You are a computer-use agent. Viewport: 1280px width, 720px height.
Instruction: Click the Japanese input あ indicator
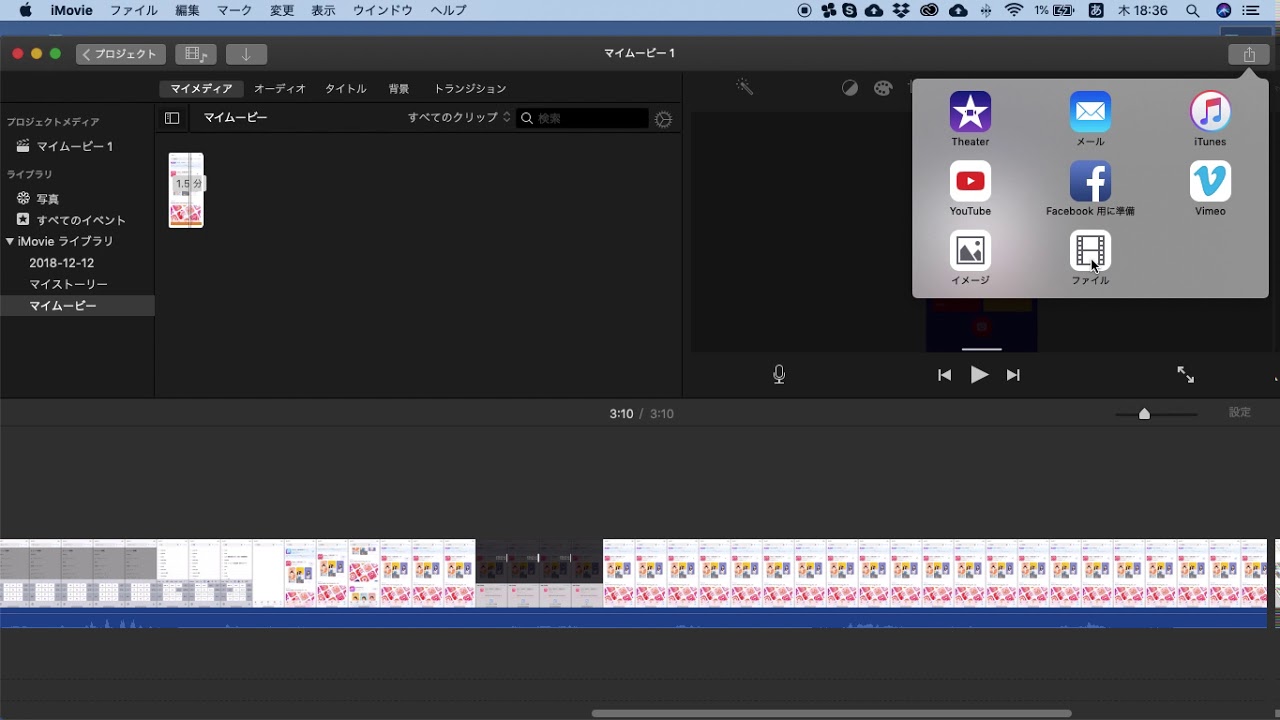click(x=1096, y=10)
